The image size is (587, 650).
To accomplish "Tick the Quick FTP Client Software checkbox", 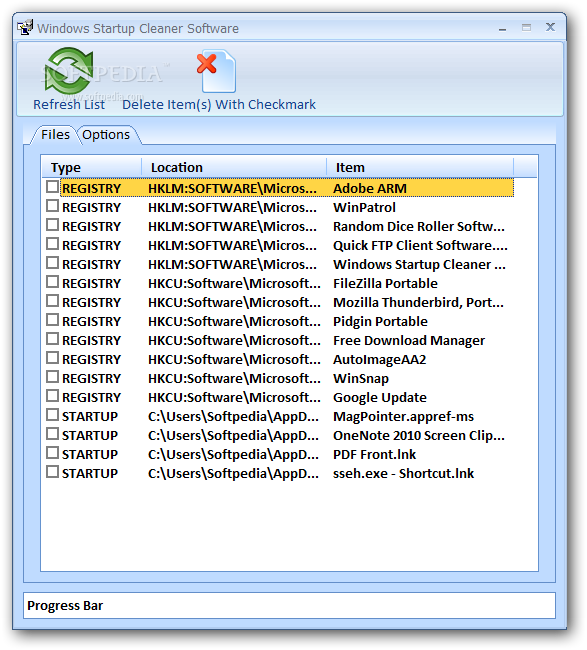I will (x=52, y=244).
